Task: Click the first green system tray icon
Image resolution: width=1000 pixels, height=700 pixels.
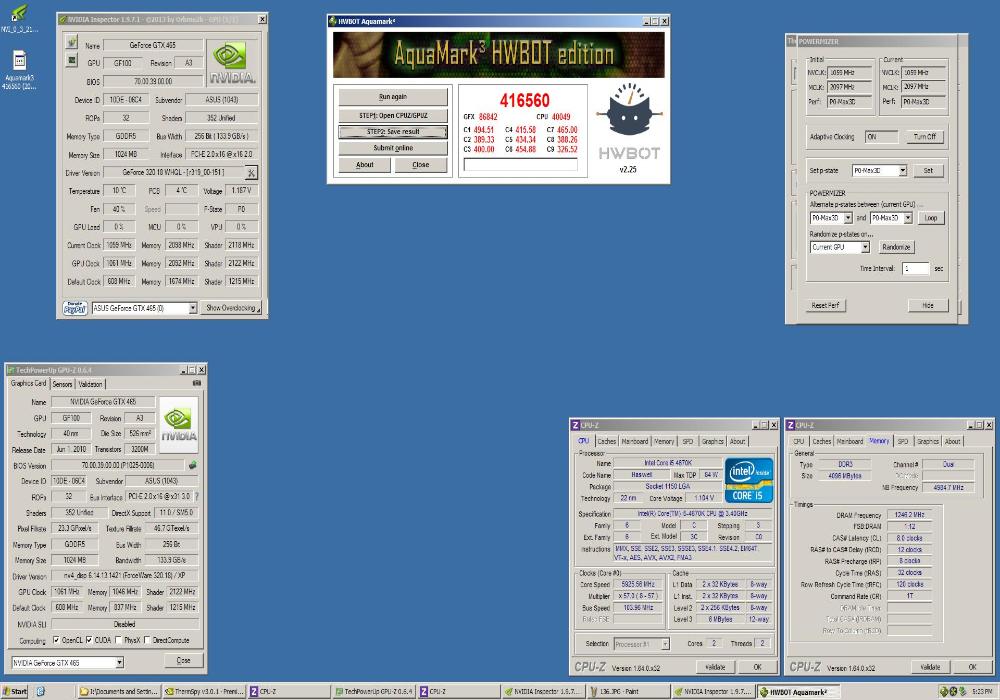Action: click(x=943, y=691)
